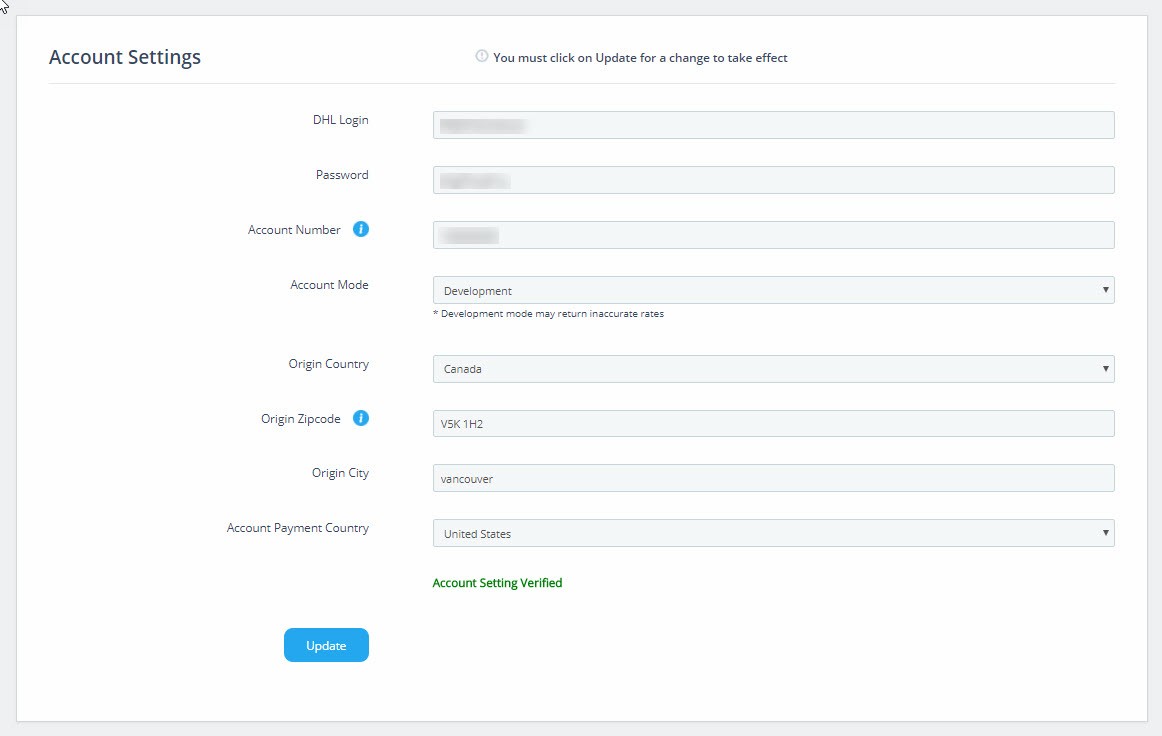The image size is (1162, 736).
Task: Focus the Account Number input field
Action: click(773, 234)
